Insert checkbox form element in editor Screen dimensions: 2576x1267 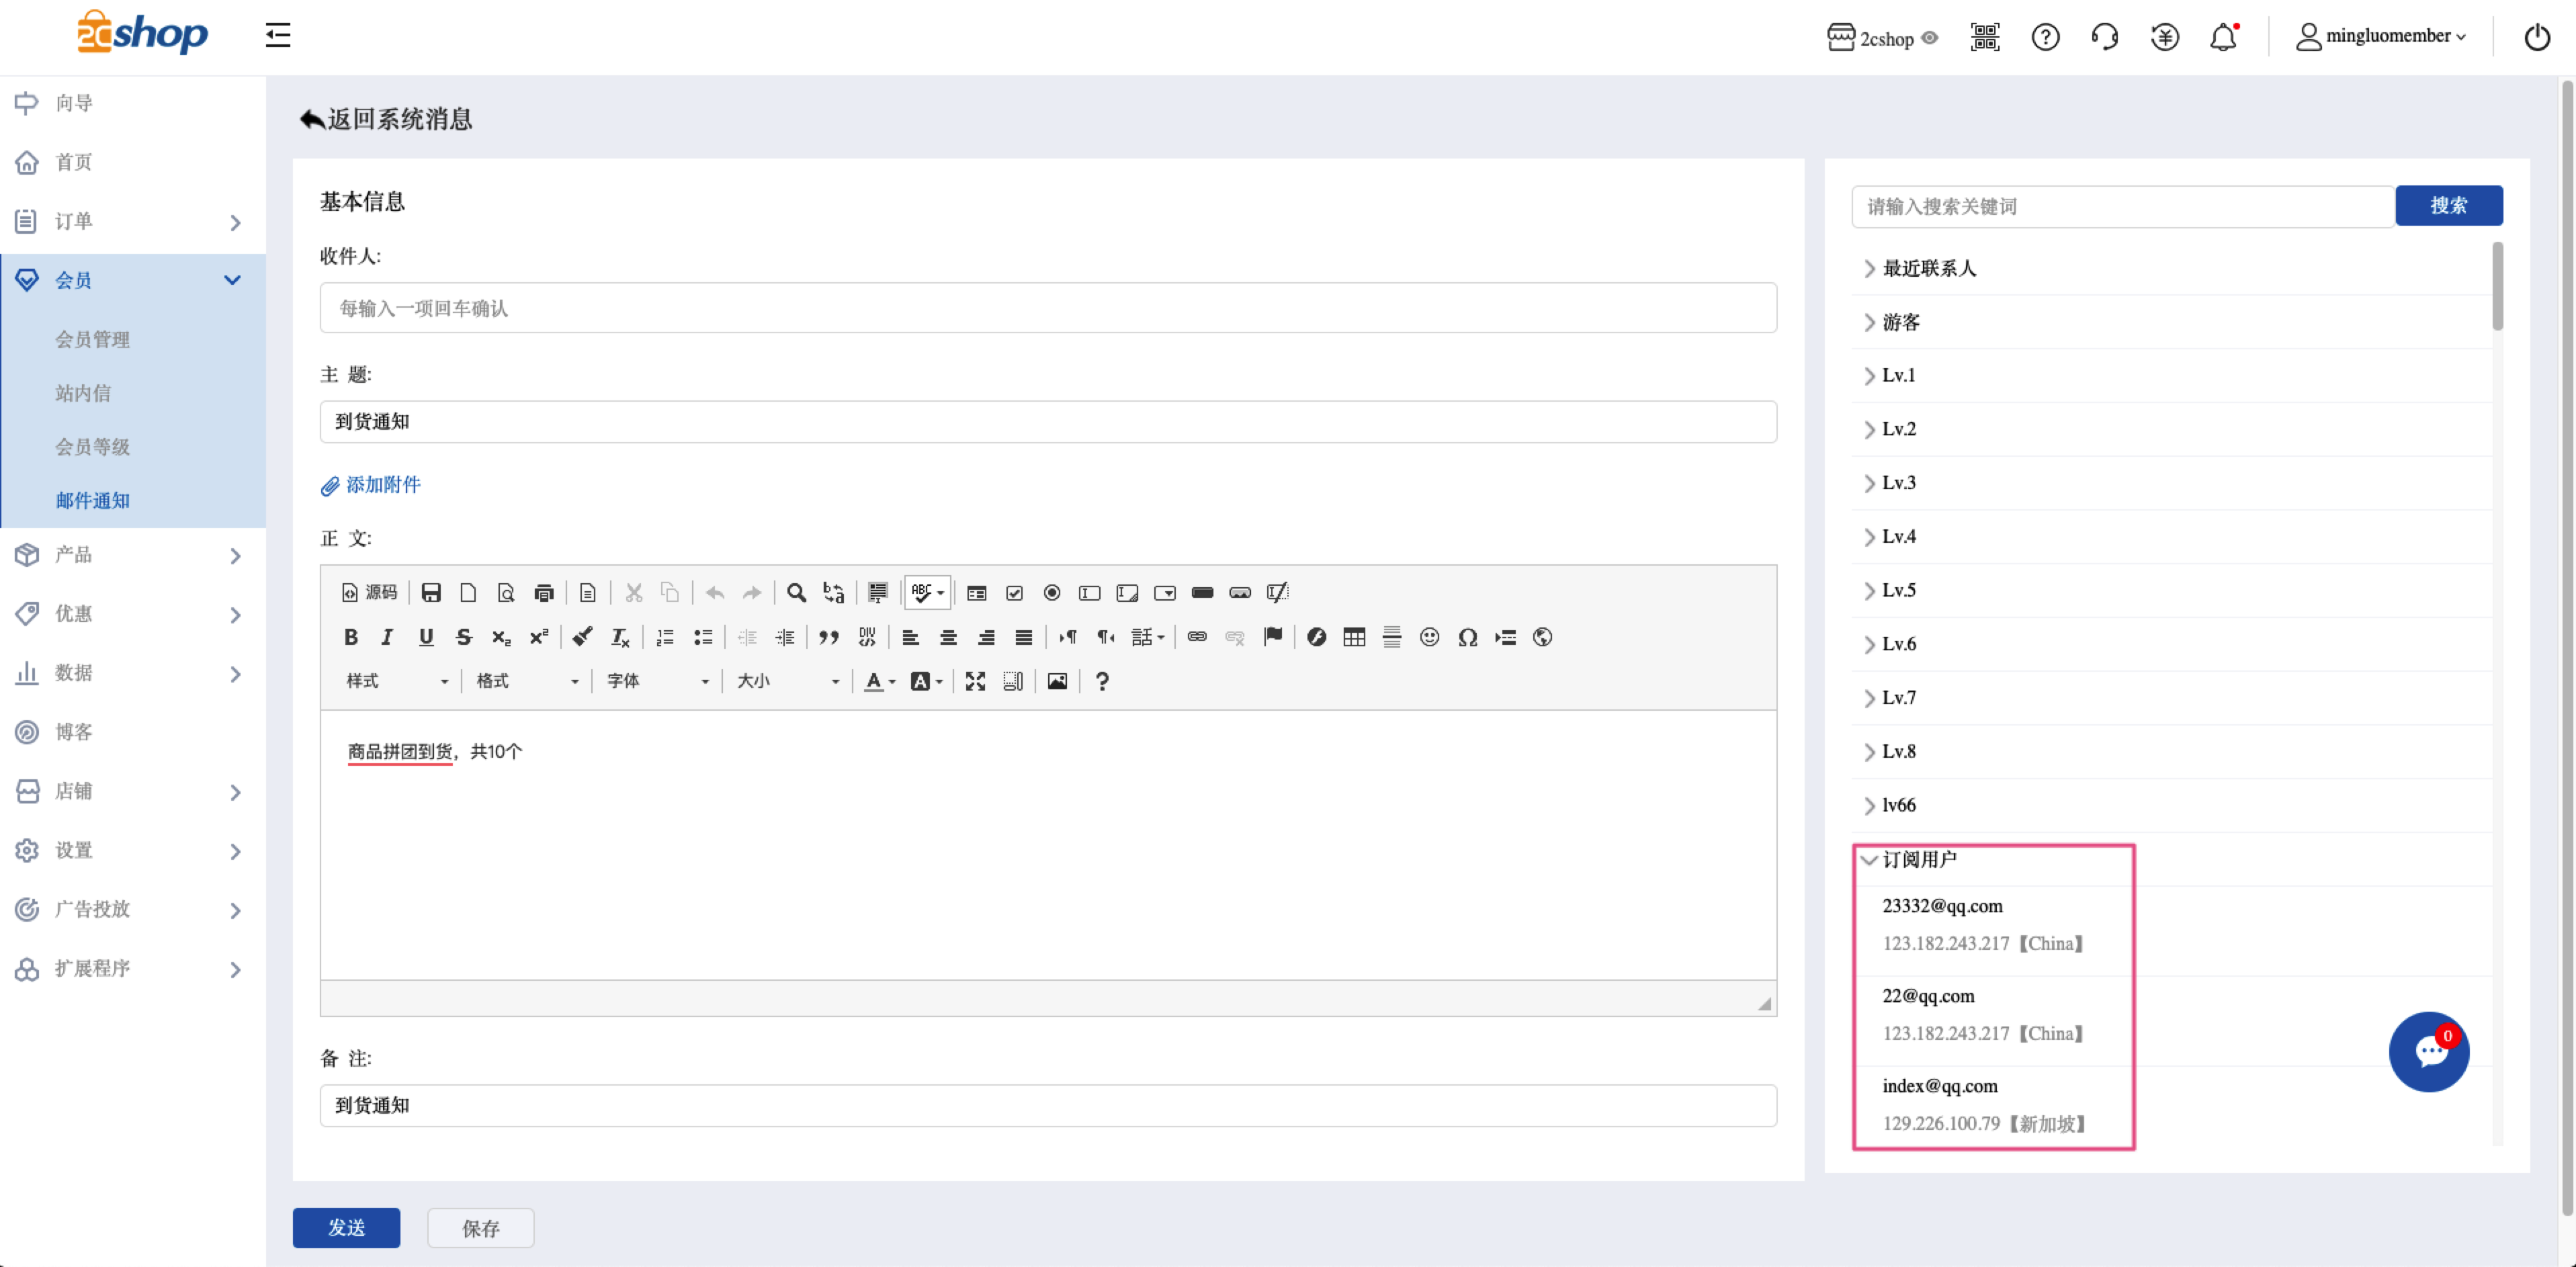(1014, 593)
